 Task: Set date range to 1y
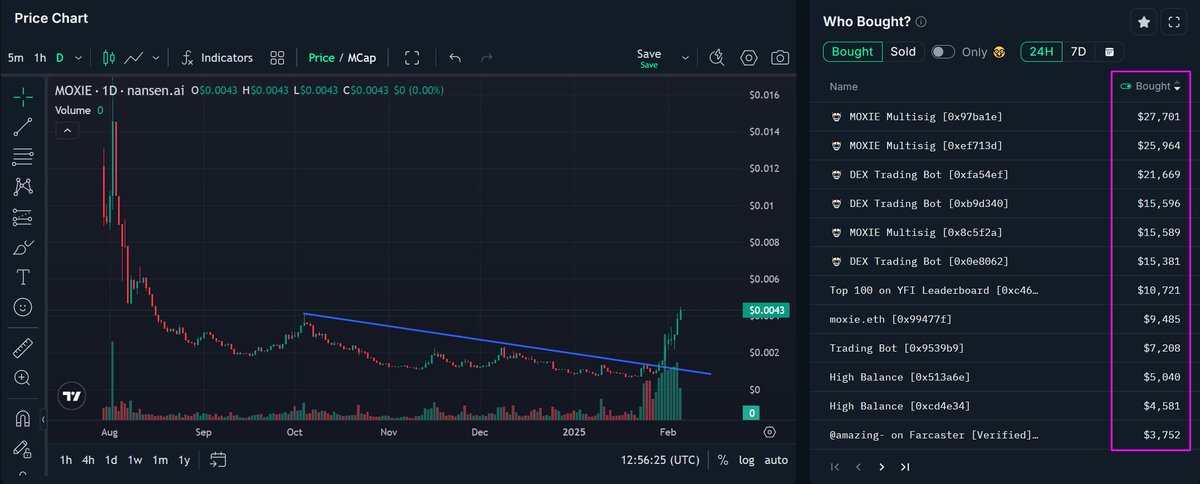(184, 460)
